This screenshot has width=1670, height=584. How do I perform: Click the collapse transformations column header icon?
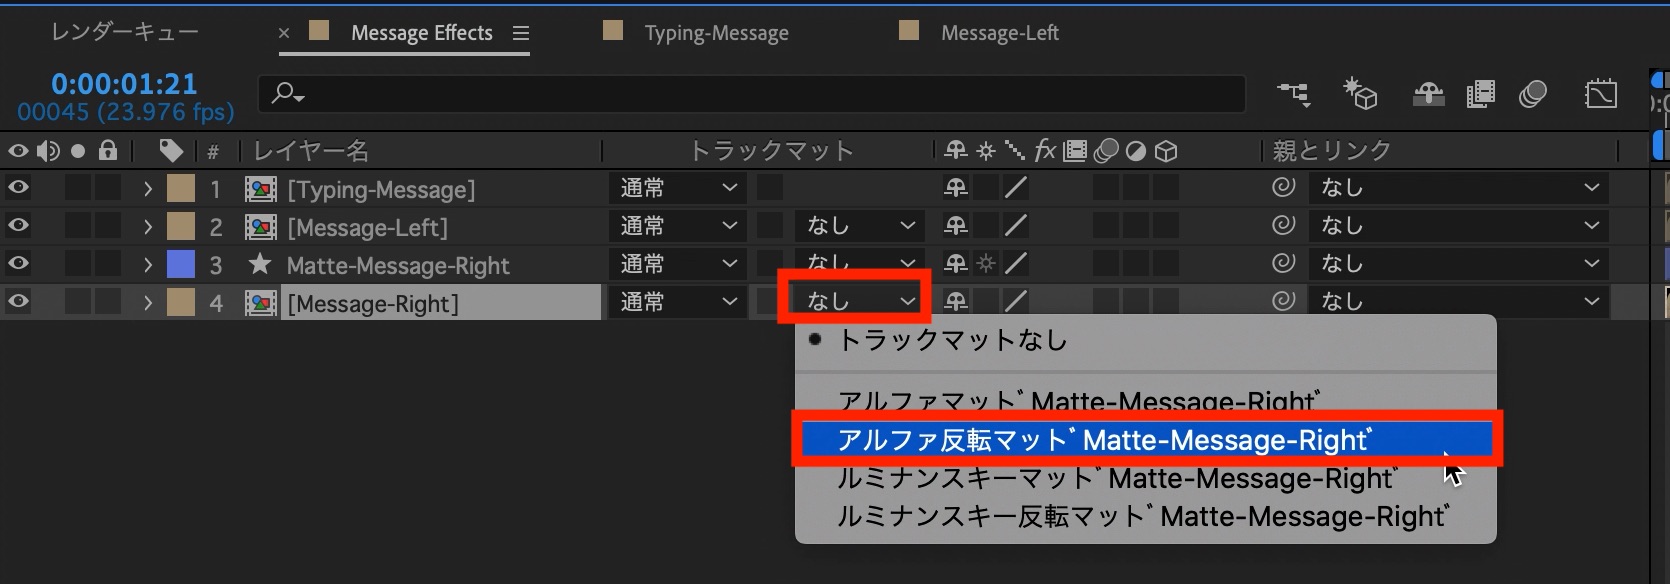986,151
